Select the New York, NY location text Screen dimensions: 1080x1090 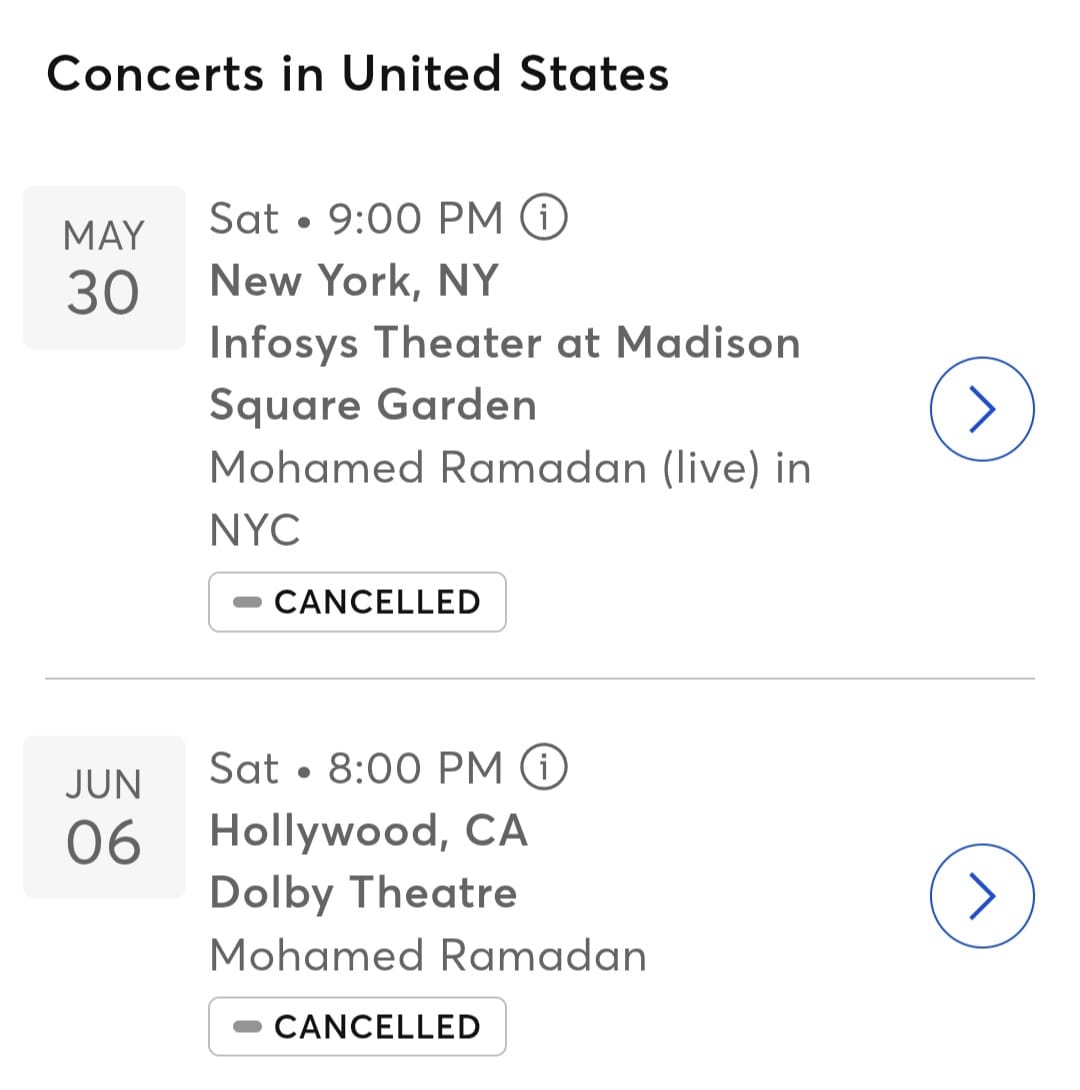(354, 281)
